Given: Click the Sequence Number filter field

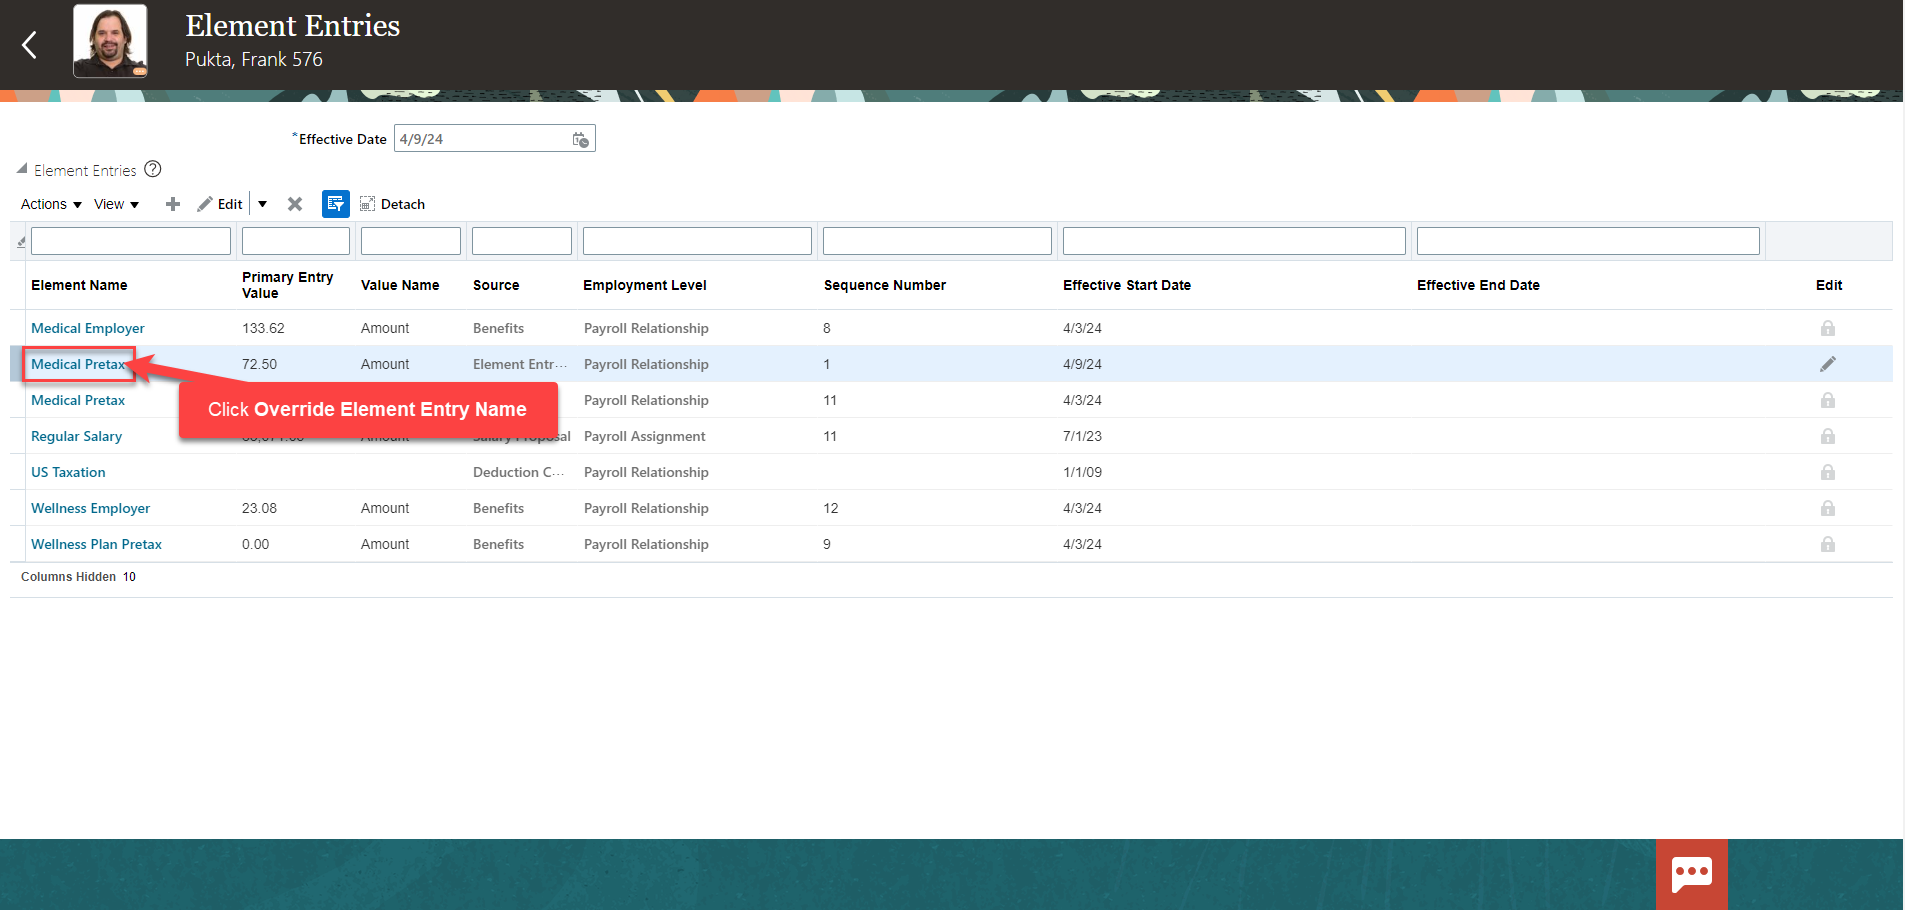Looking at the screenshot, I should tap(937, 241).
